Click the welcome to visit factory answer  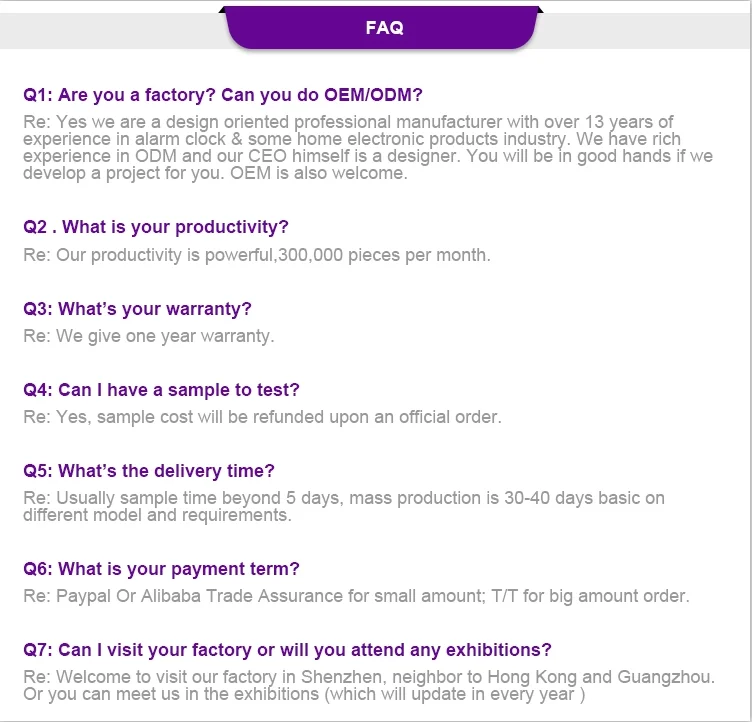tap(369, 685)
